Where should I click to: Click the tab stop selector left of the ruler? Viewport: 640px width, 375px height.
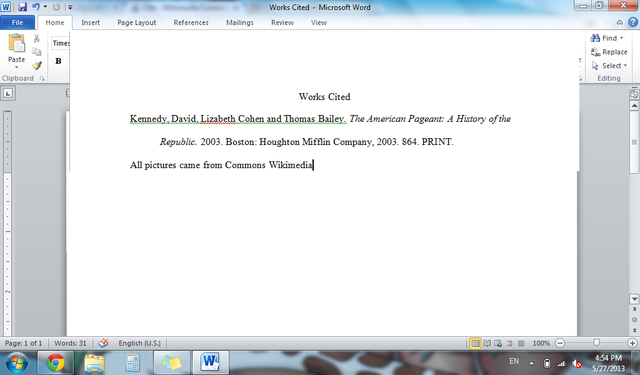click(7, 93)
